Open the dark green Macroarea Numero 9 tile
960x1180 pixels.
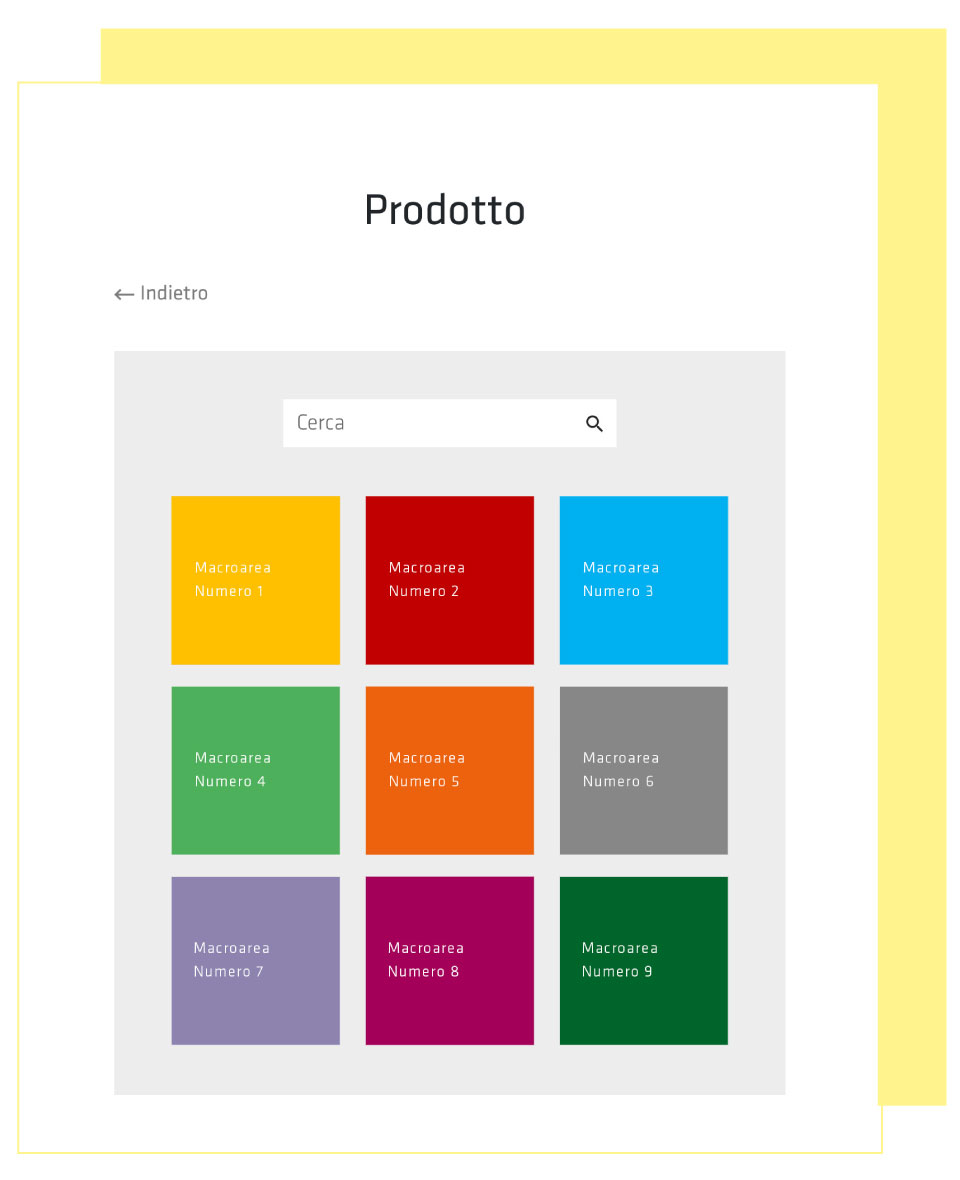click(644, 961)
